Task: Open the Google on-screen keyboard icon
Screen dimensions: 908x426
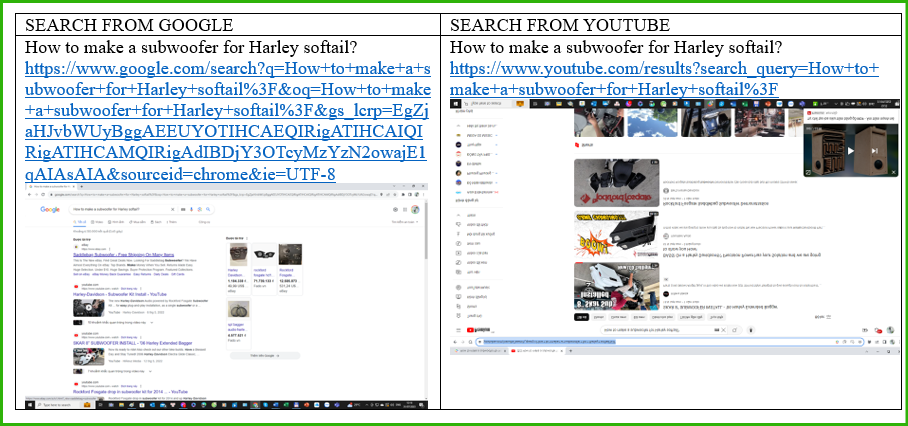Action: [x=184, y=210]
